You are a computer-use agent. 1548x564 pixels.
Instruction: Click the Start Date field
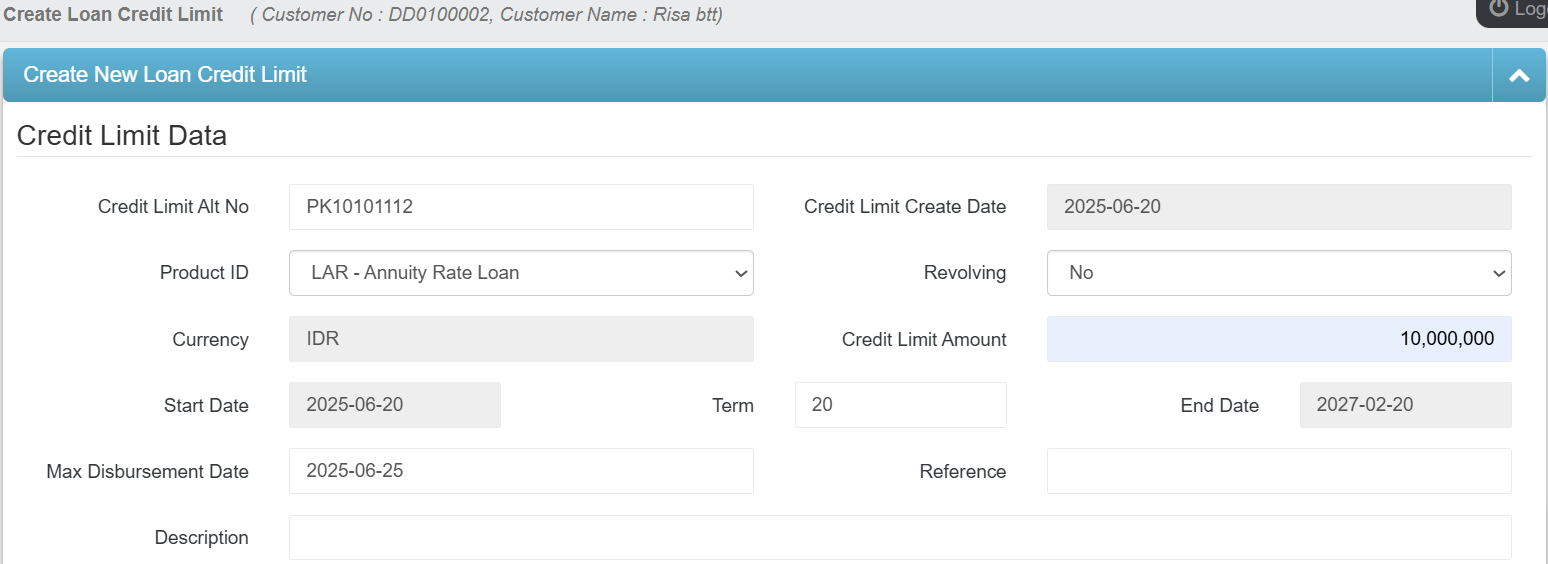pyautogui.click(x=395, y=405)
